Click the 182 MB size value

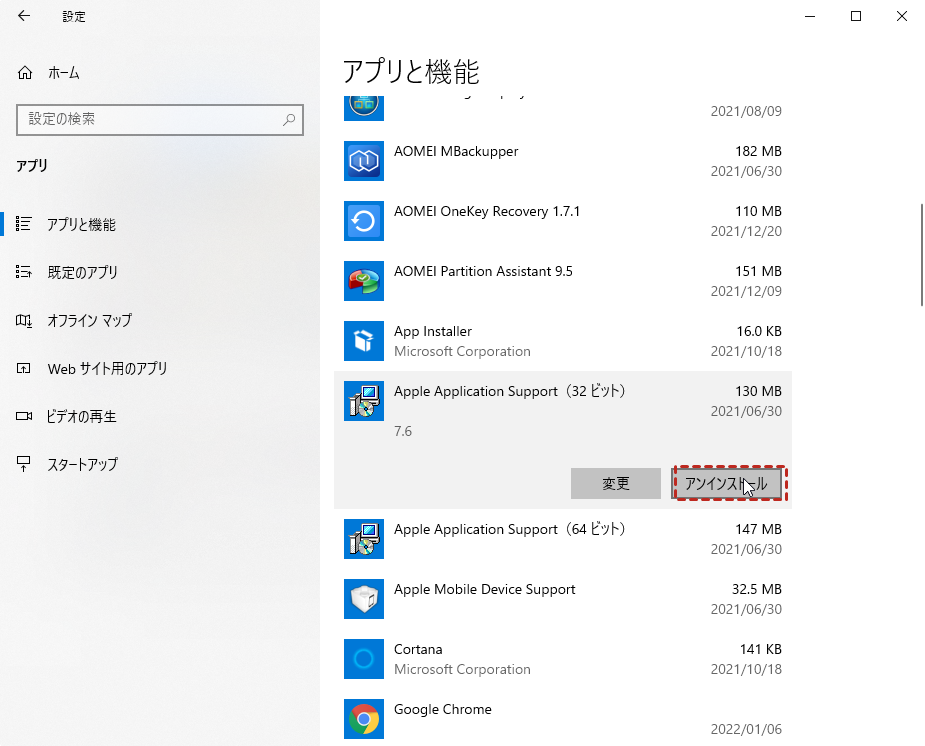tap(758, 152)
